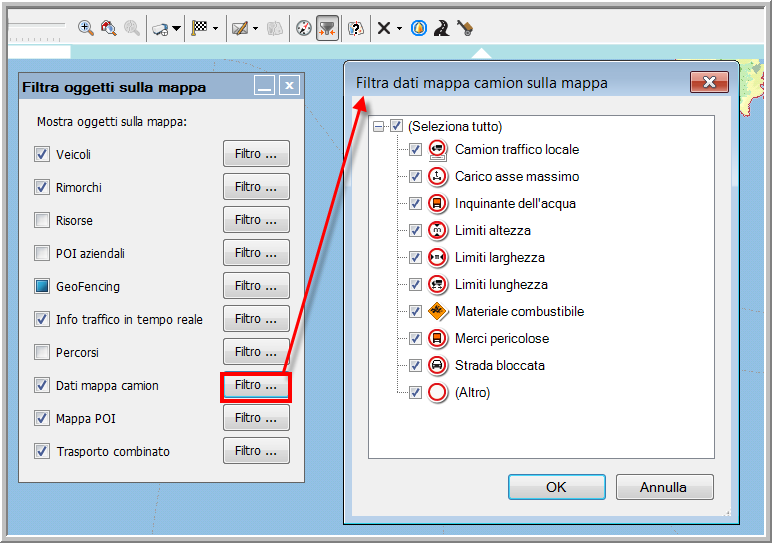Click the winding road route icon
The height and width of the screenshot is (543, 772).
442,28
